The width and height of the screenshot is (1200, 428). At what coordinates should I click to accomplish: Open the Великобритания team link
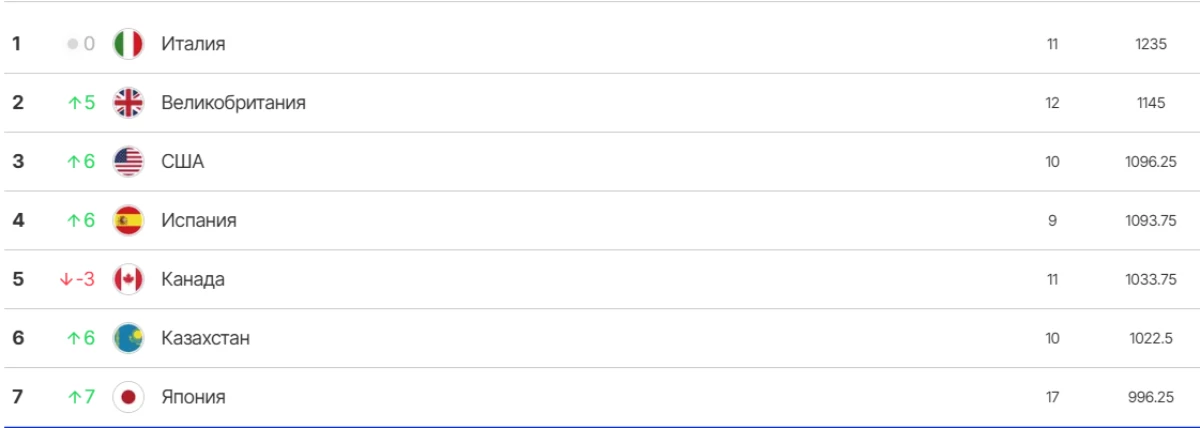[233, 103]
